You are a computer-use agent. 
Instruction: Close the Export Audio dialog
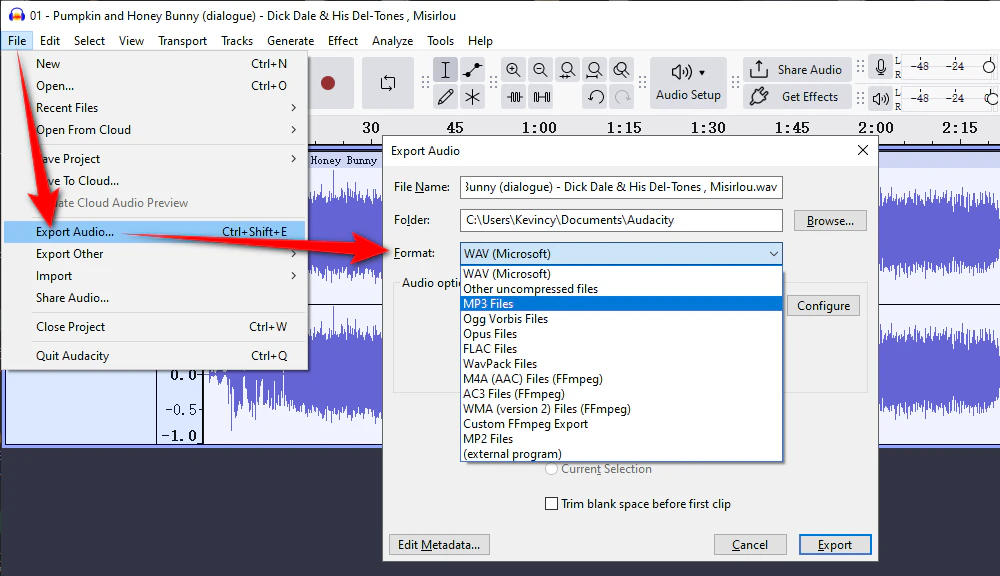(x=862, y=150)
